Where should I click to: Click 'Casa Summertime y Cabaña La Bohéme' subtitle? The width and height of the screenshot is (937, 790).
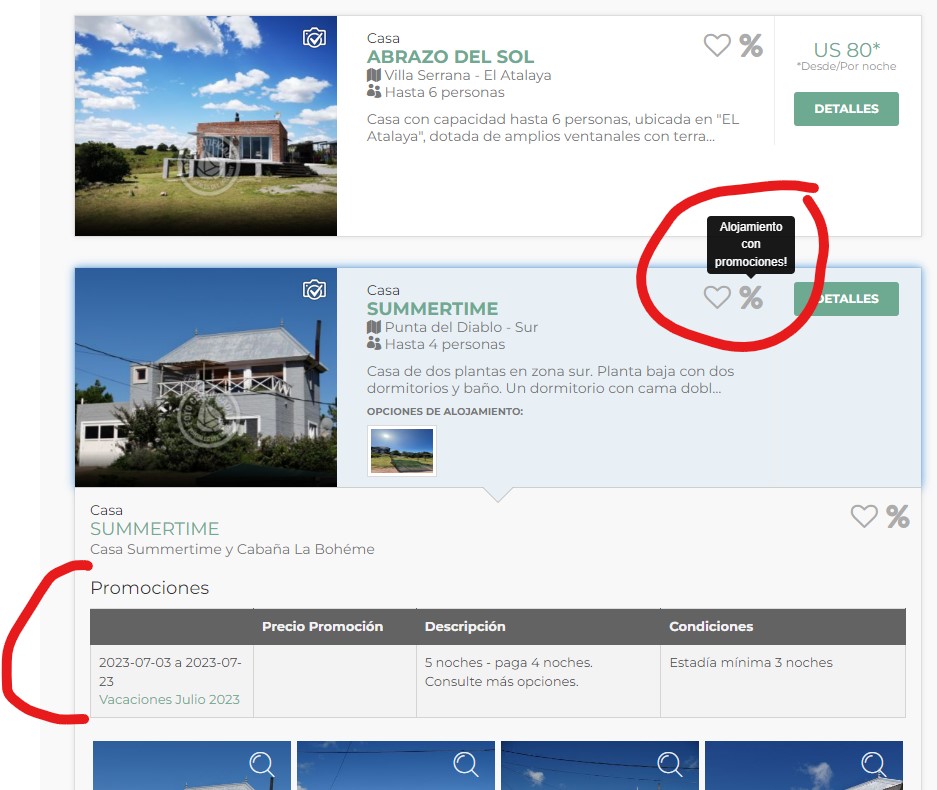(232, 549)
